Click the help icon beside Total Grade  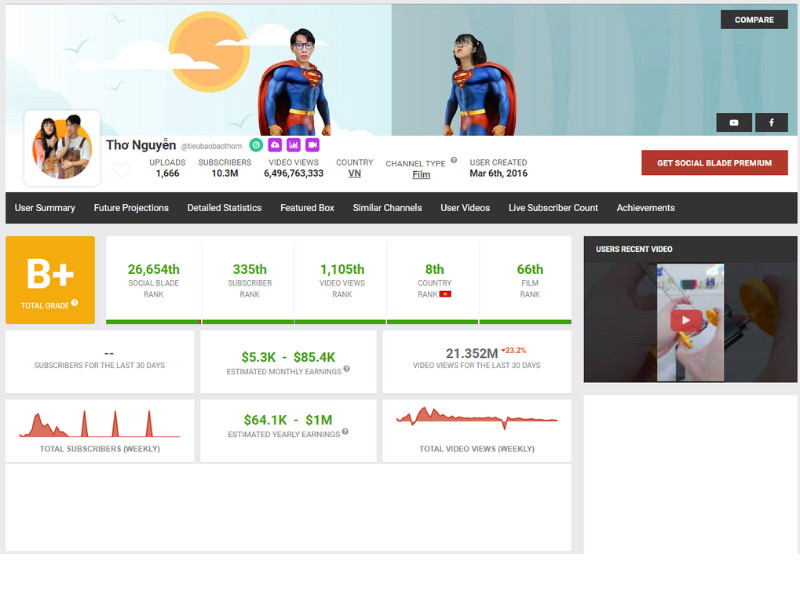74,303
